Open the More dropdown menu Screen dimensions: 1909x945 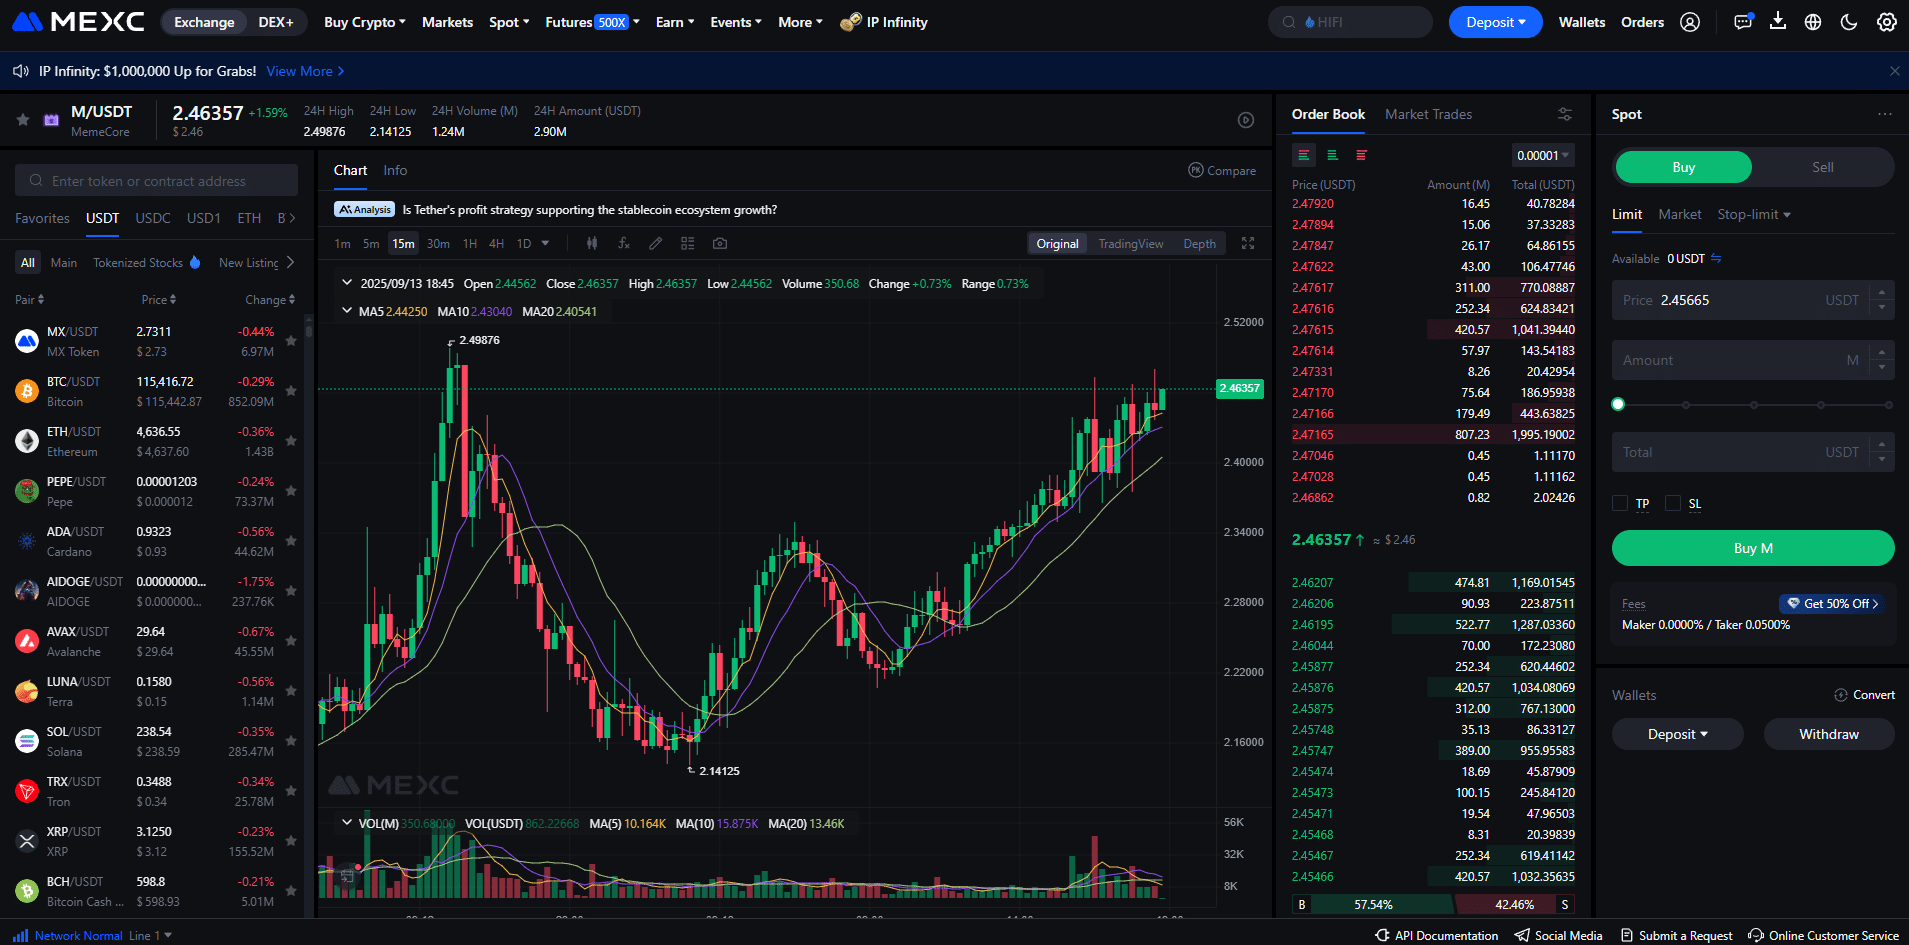800,22
